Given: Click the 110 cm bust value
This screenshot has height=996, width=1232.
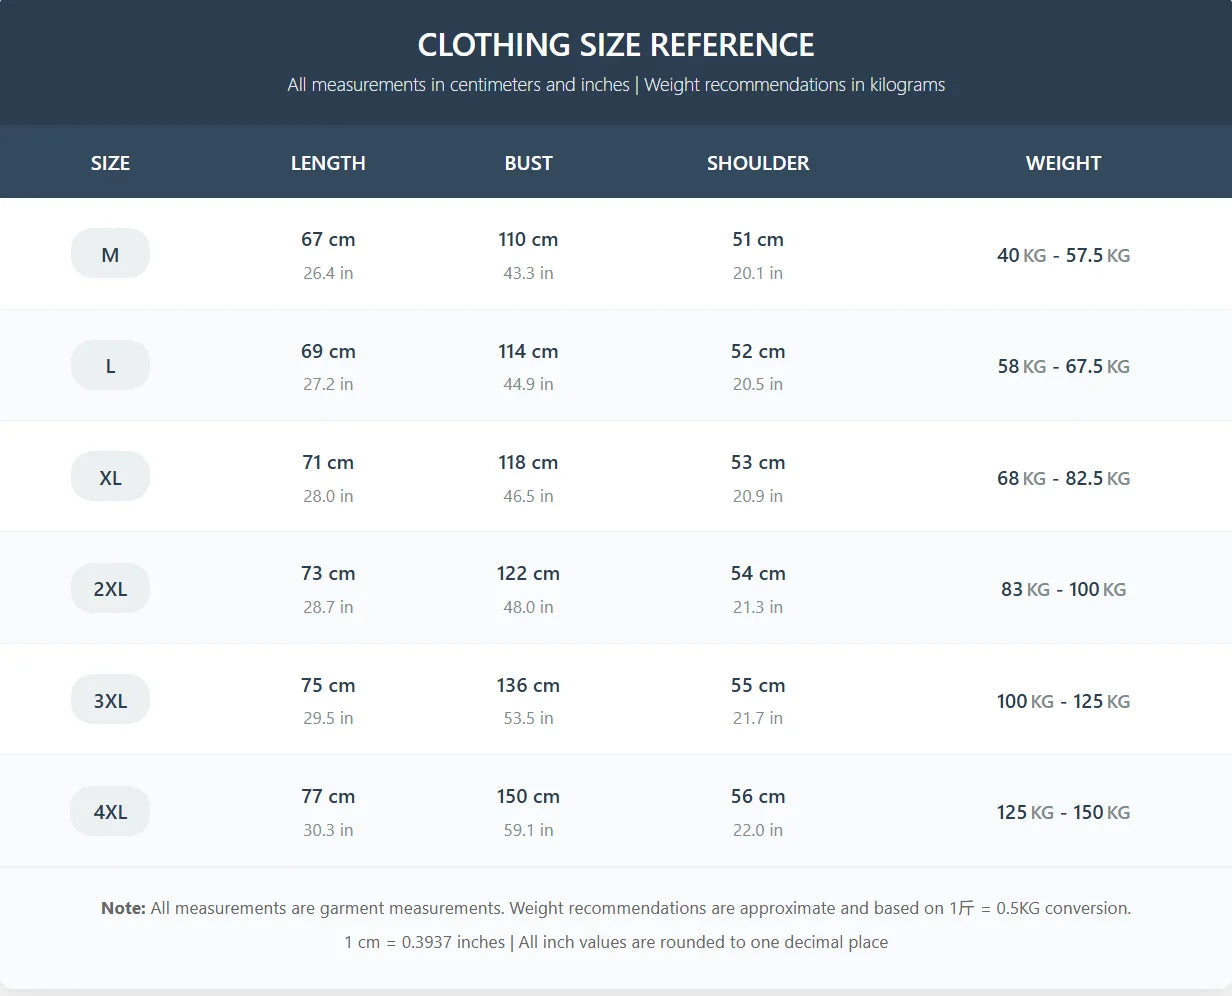Looking at the screenshot, I should click(x=528, y=240).
